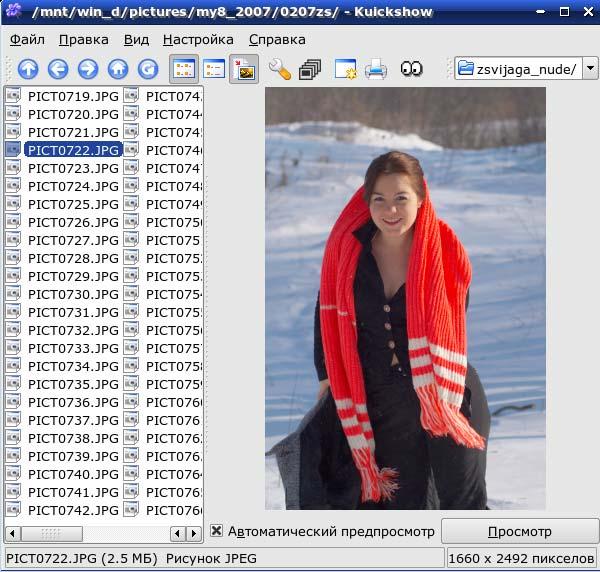
Task: Navigate back with the left arrow
Action: 58,69
